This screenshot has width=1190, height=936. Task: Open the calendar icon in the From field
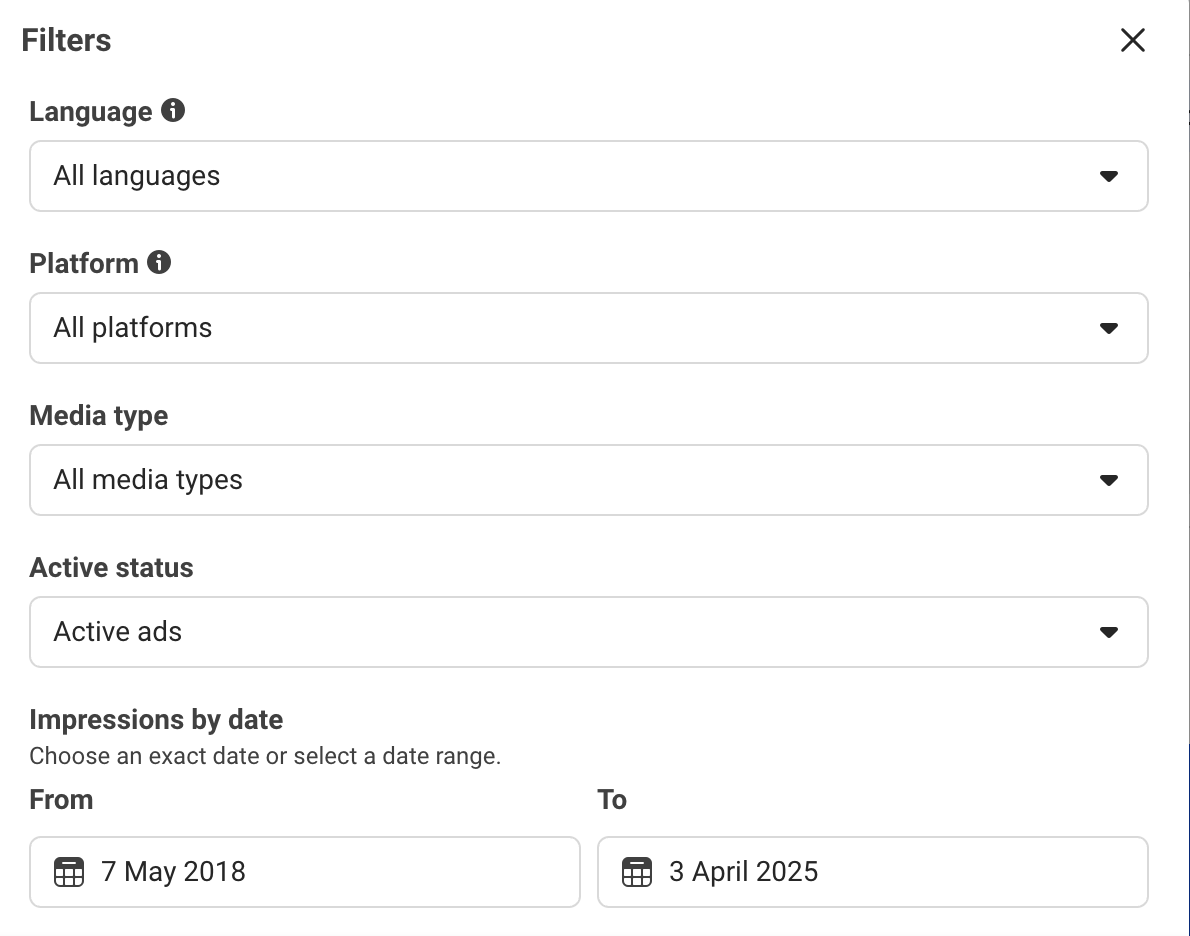point(67,872)
